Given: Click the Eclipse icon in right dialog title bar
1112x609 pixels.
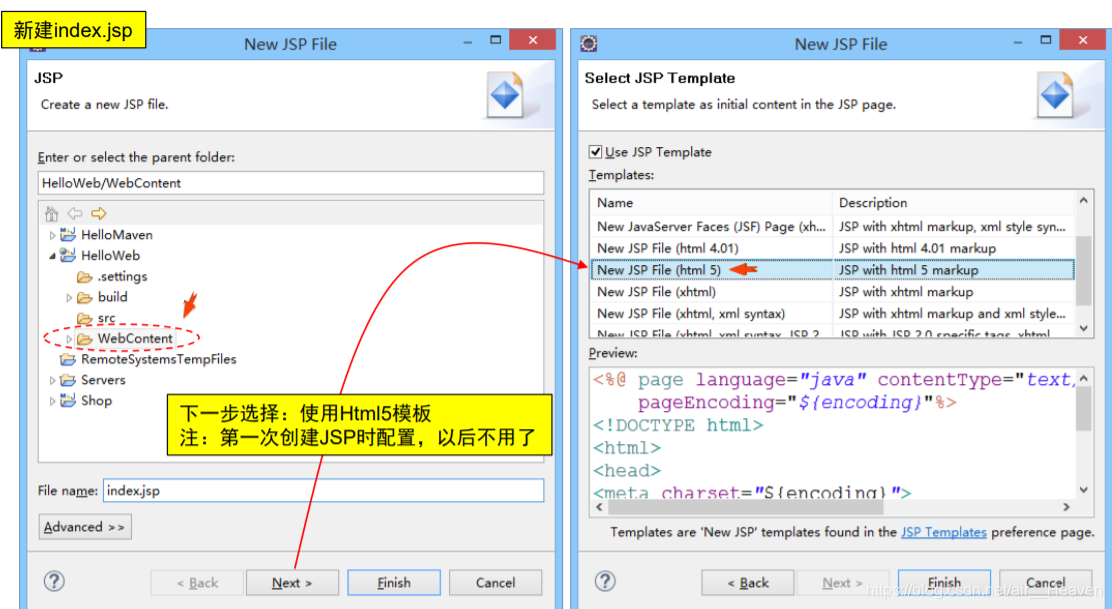Looking at the screenshot, I should coord(588,44).
